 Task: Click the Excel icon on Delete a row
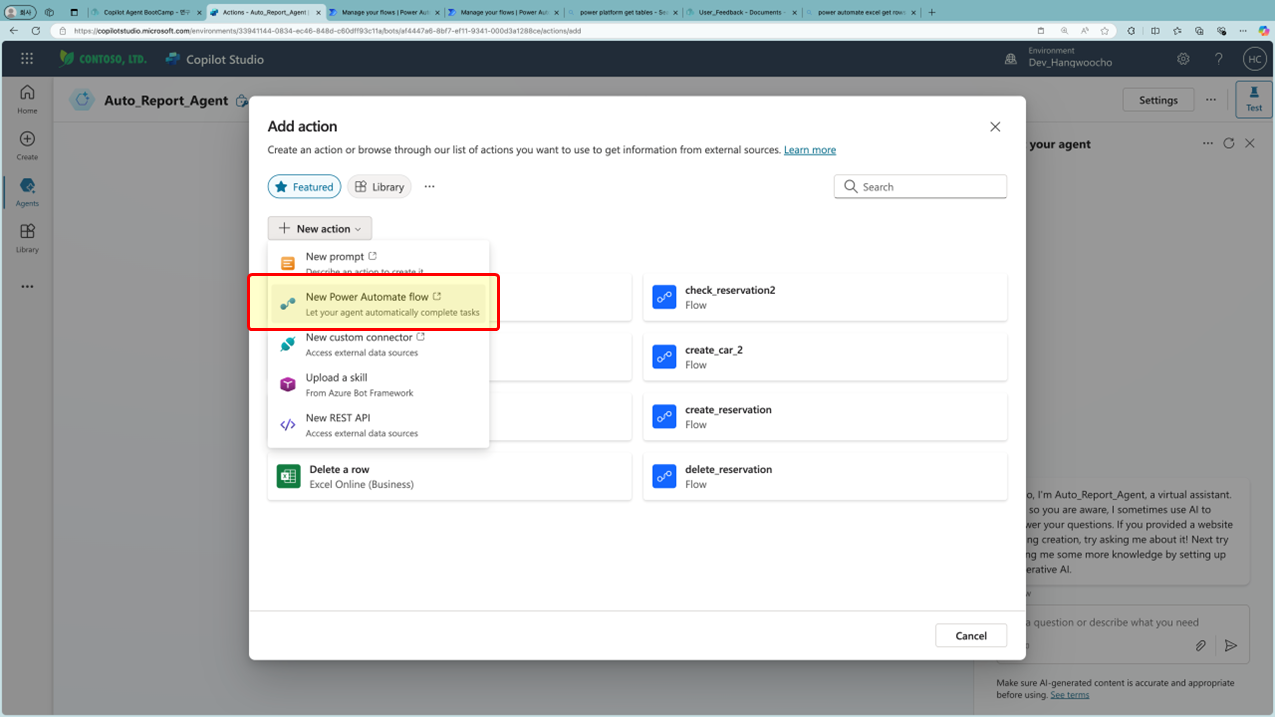pos(289,476)
